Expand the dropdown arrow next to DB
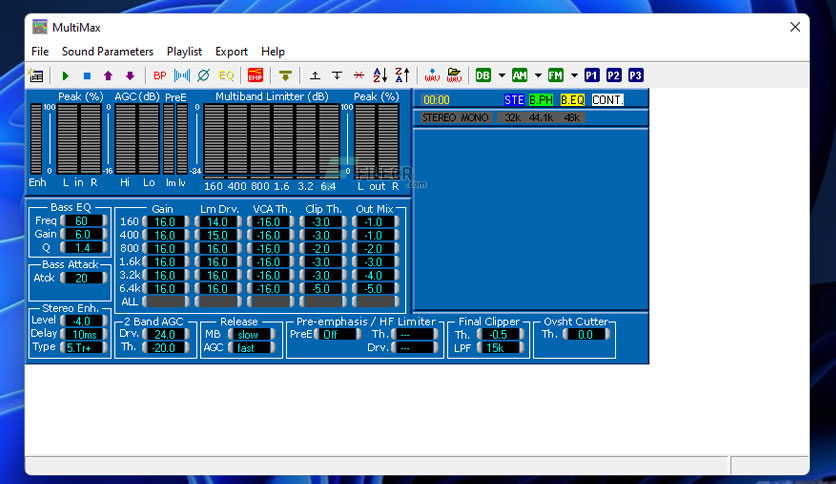836x484 pixels. (502, 76)
